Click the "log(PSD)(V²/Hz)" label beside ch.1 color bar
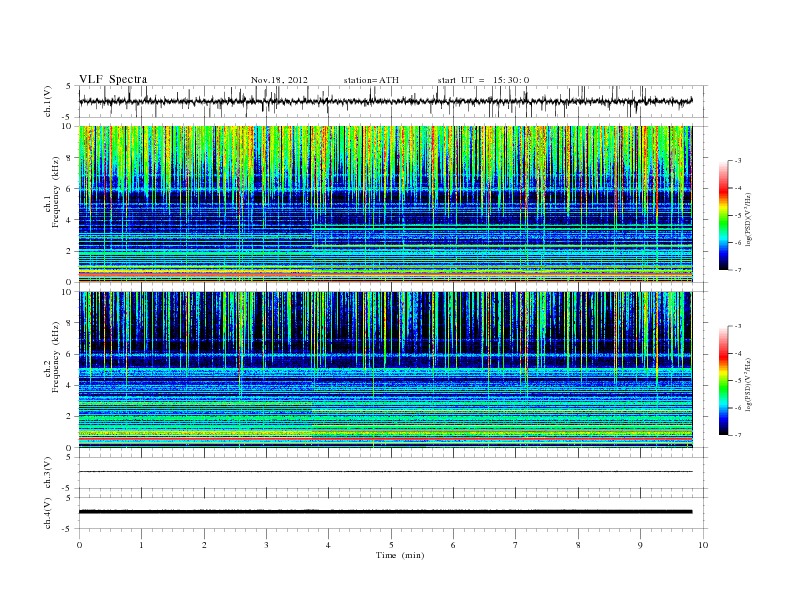Viewport: 792px width, 612px height. coord(748,220)
